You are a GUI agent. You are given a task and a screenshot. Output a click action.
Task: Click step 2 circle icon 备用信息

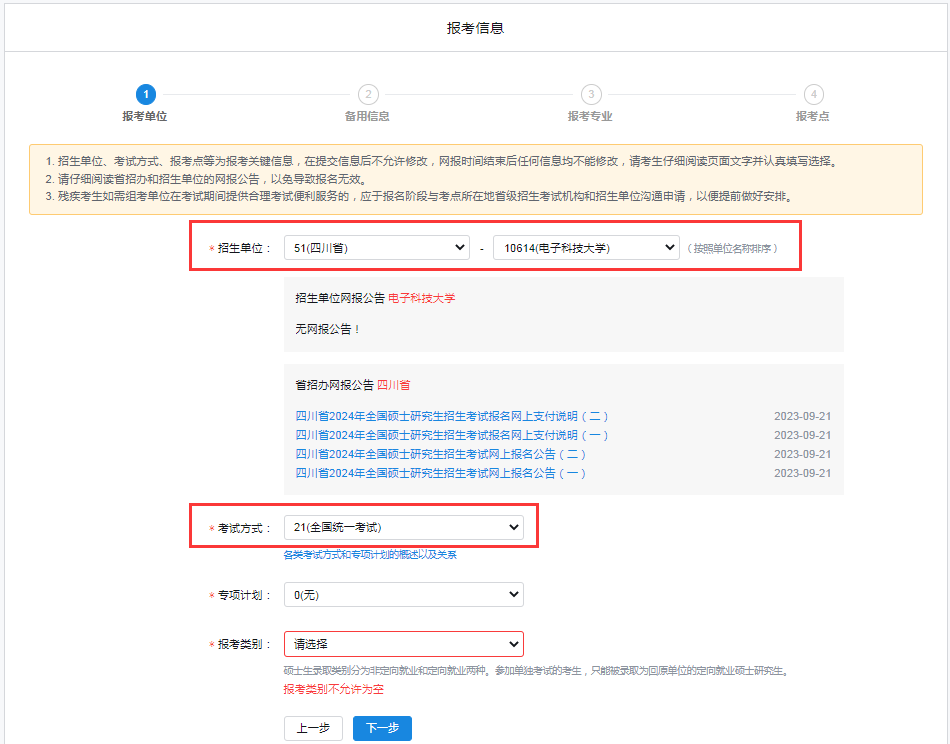pyautogui.click(x=368, y=94)
